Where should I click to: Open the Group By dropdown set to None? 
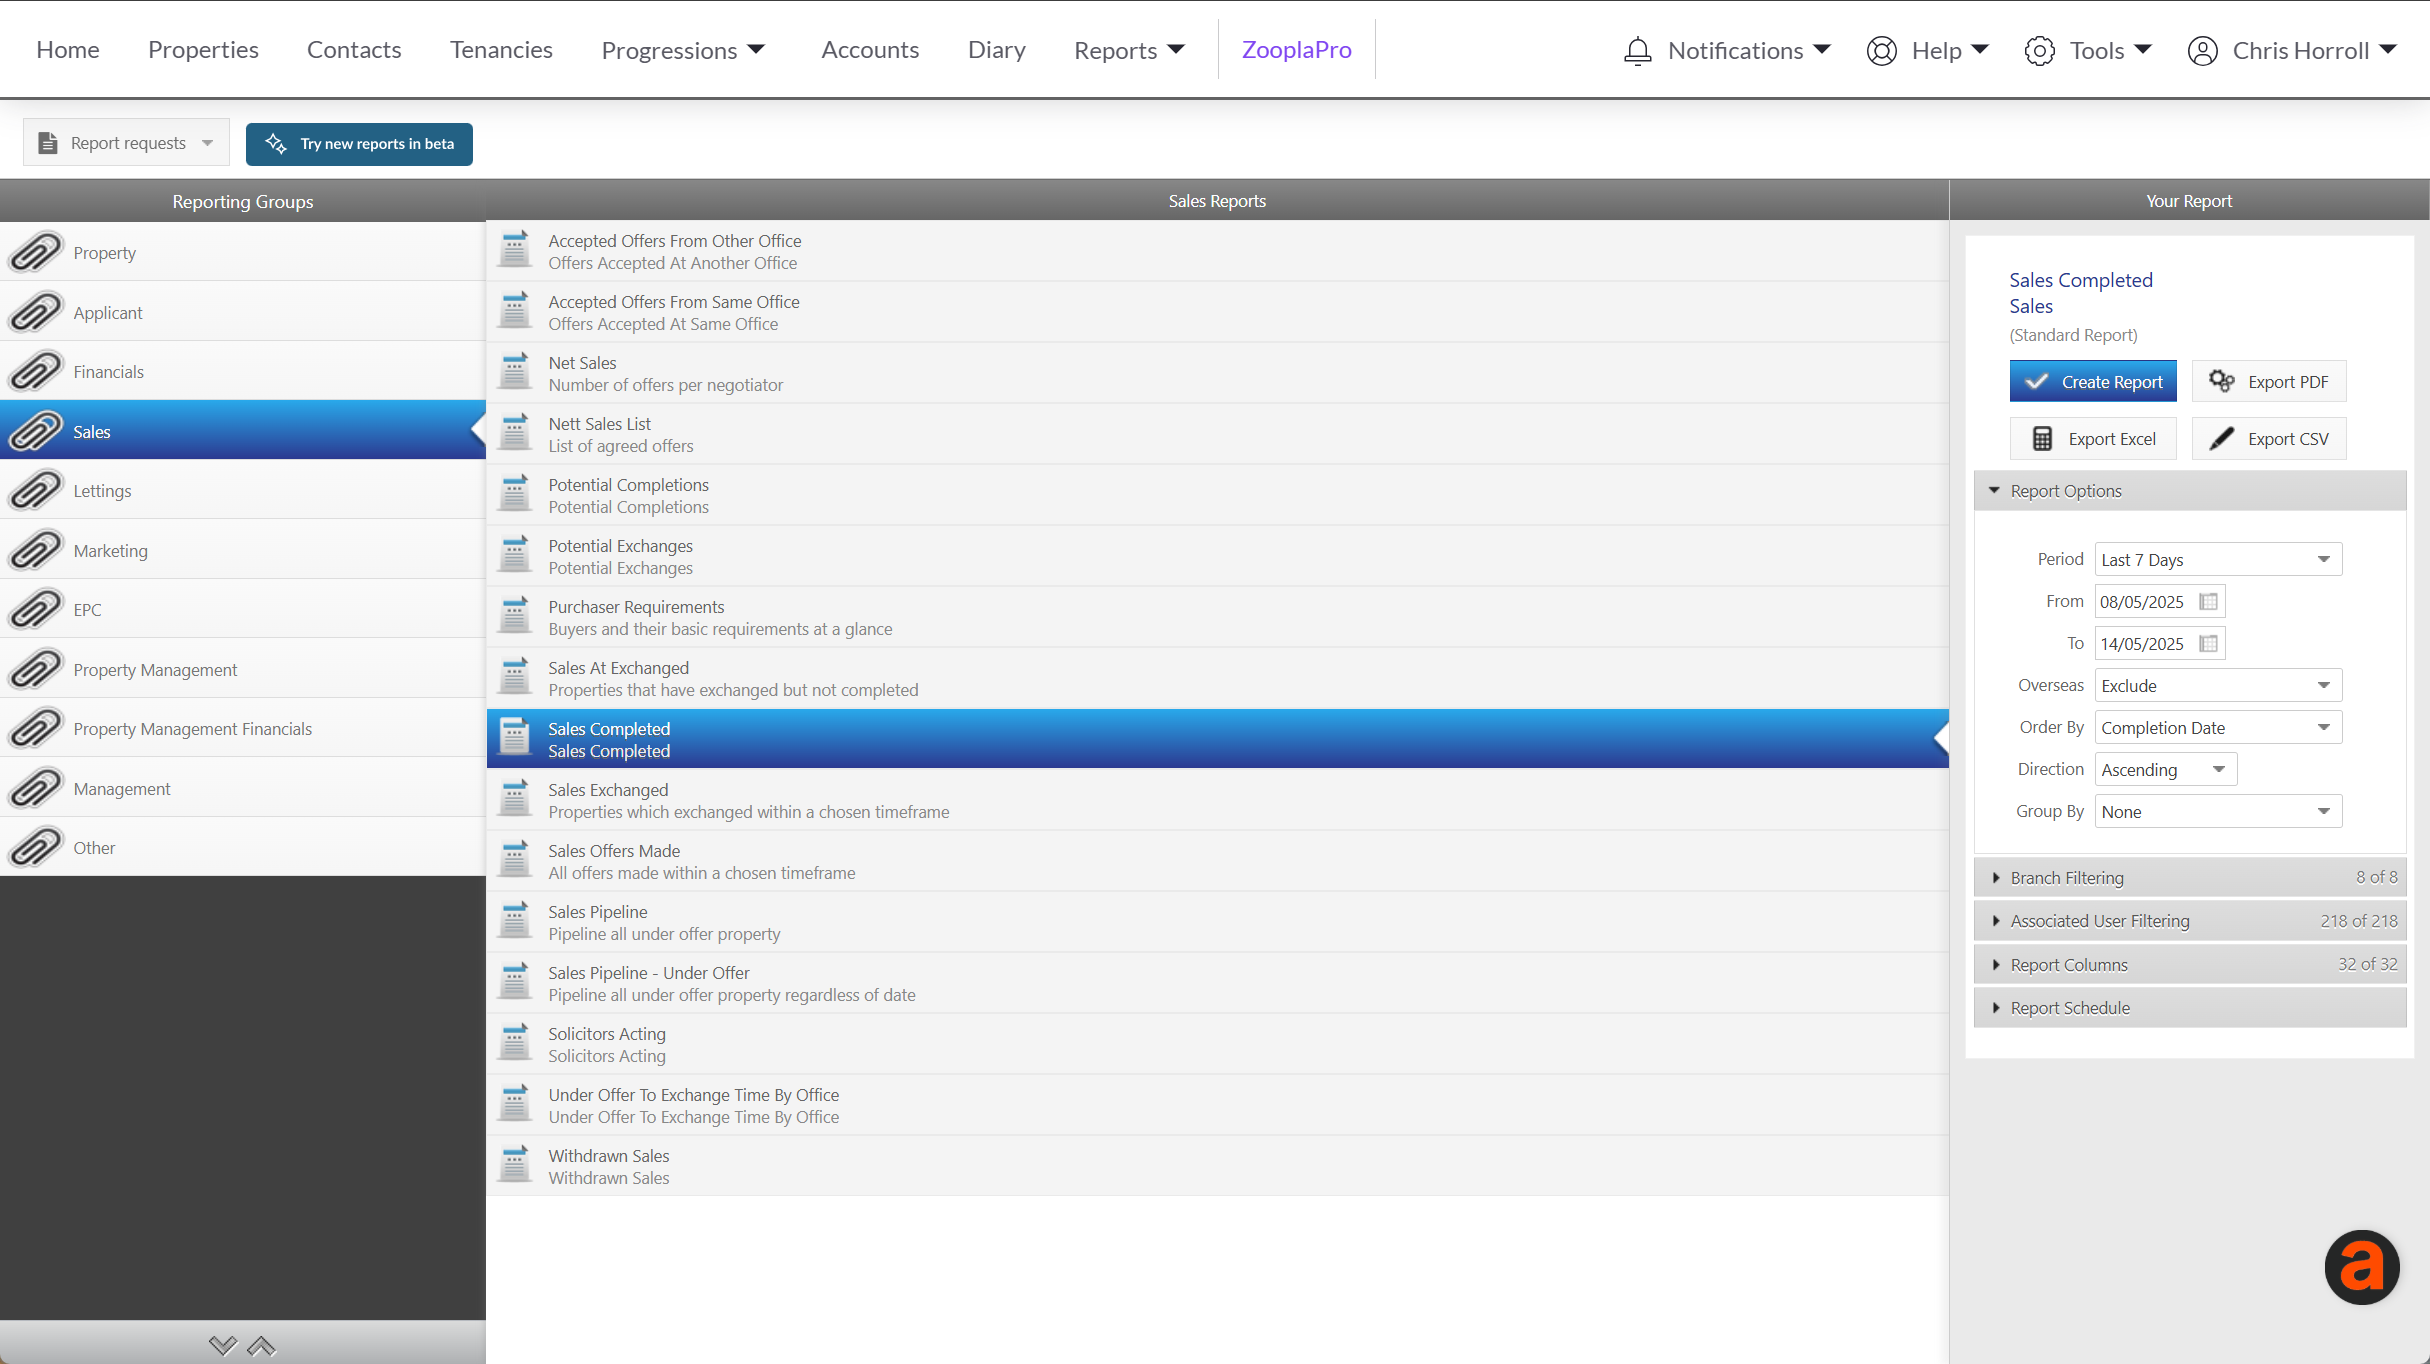coord(2218,811)
